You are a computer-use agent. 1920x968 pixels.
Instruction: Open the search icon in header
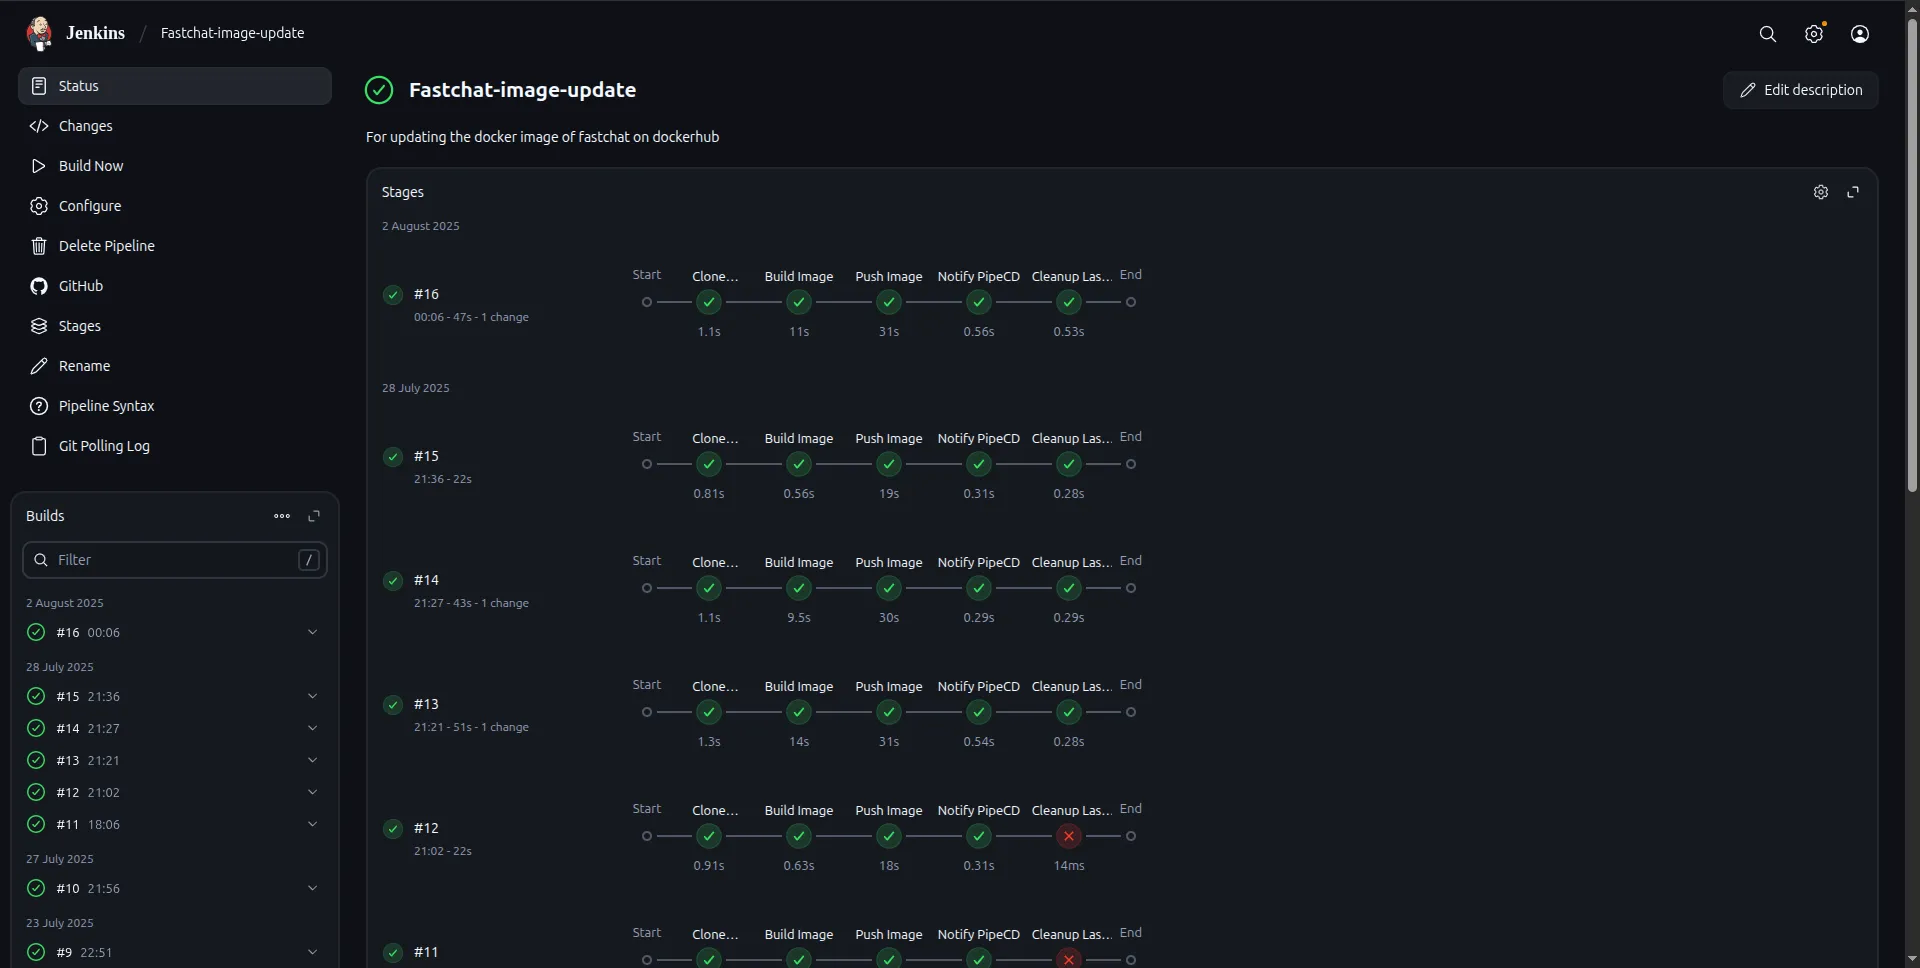click(x=1768, y=34)
